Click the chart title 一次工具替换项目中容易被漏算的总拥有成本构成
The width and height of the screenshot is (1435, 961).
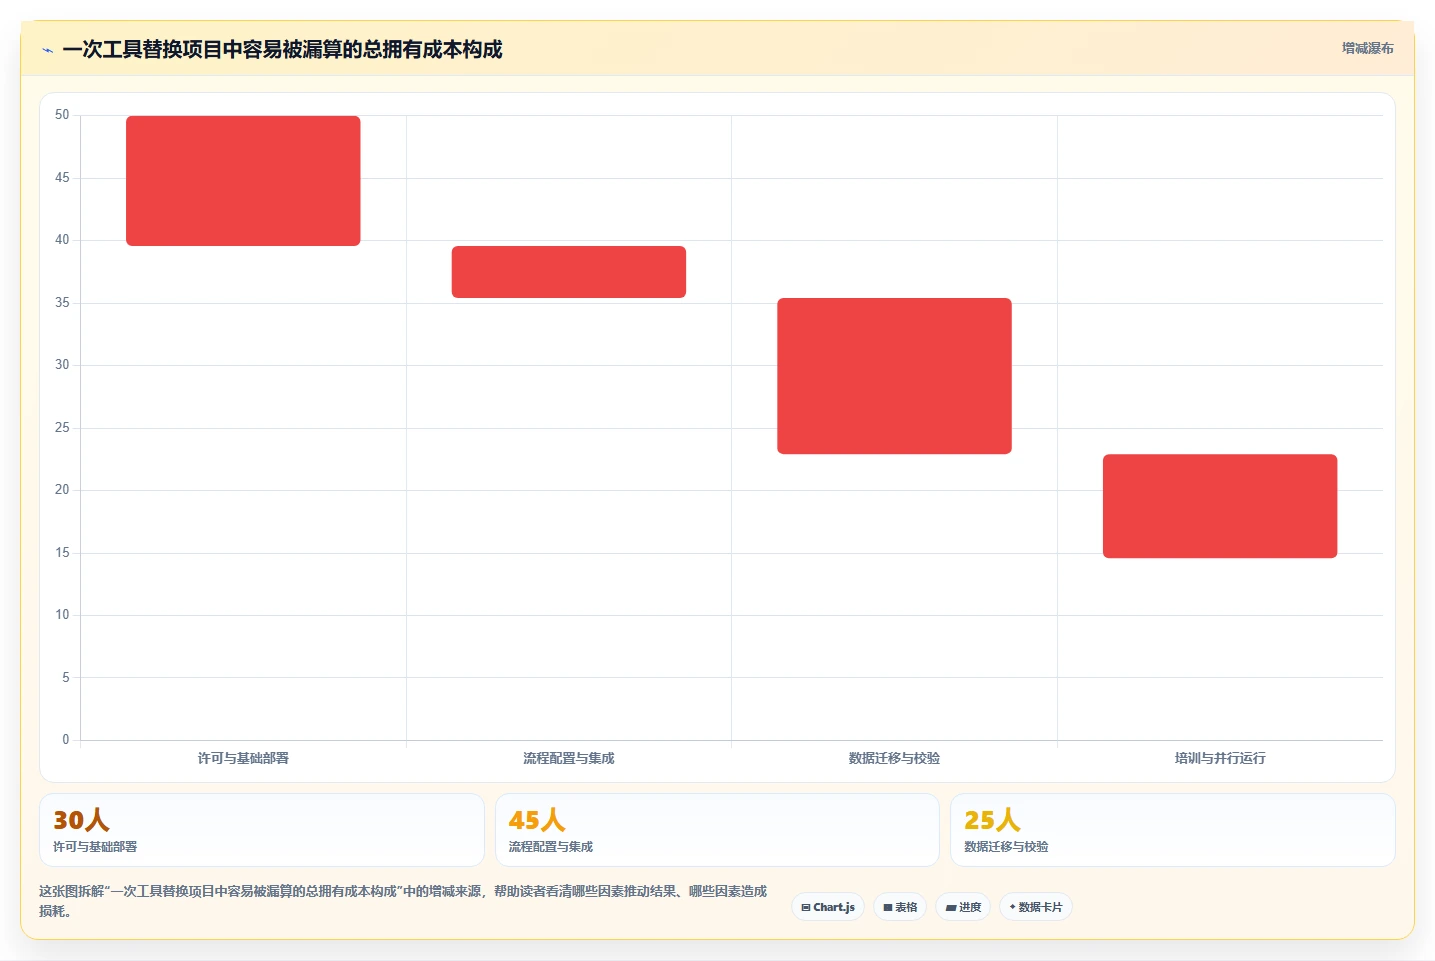[282, 50]
